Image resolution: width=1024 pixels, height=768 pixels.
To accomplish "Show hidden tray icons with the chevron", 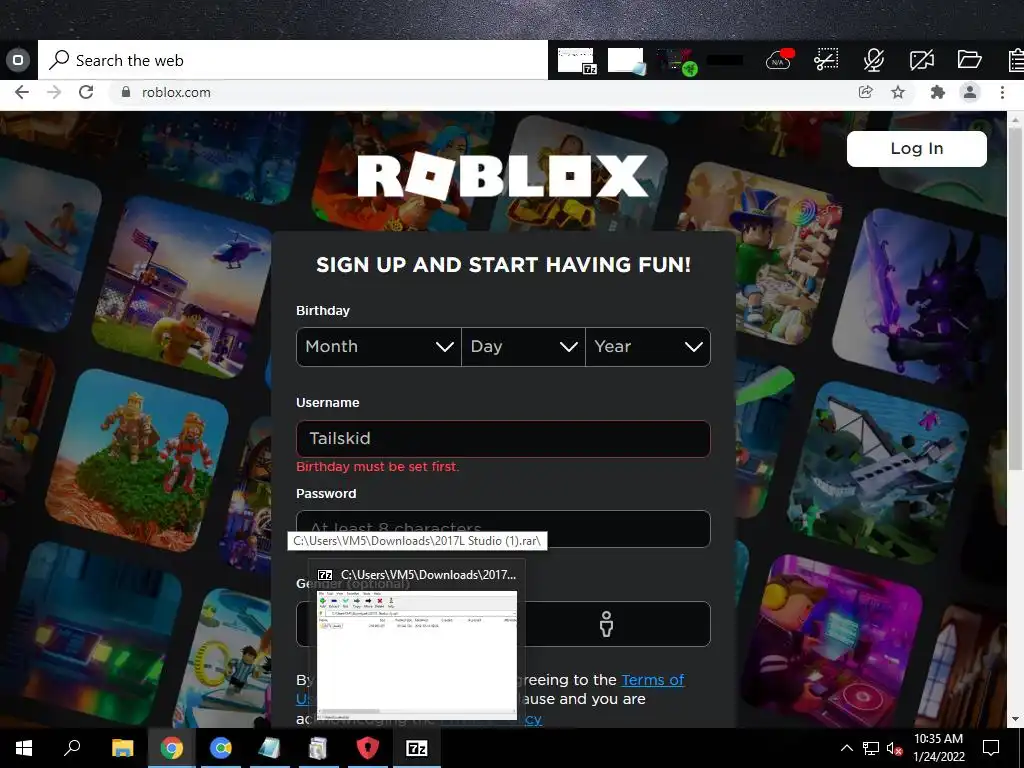I will [846, 748].
